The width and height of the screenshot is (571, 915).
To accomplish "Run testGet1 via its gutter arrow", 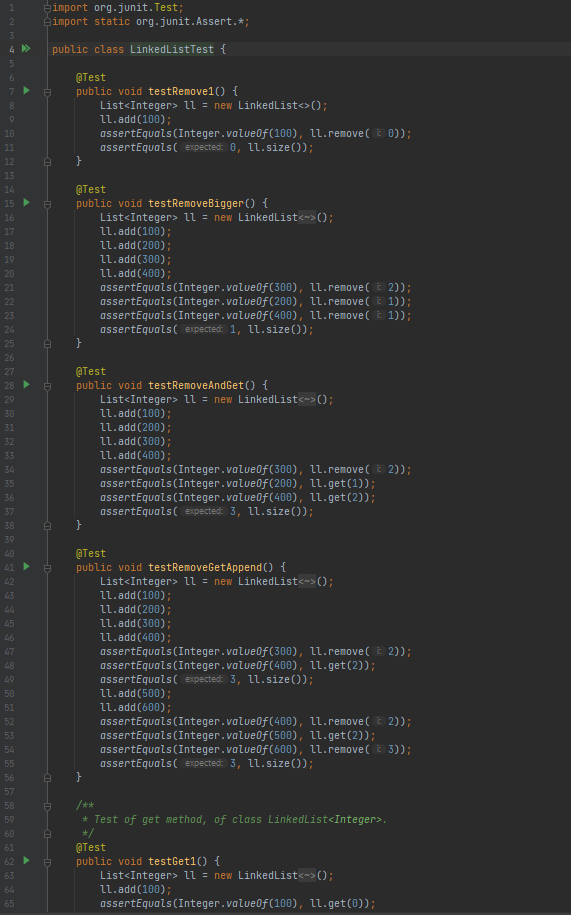I will pos(26,861).
